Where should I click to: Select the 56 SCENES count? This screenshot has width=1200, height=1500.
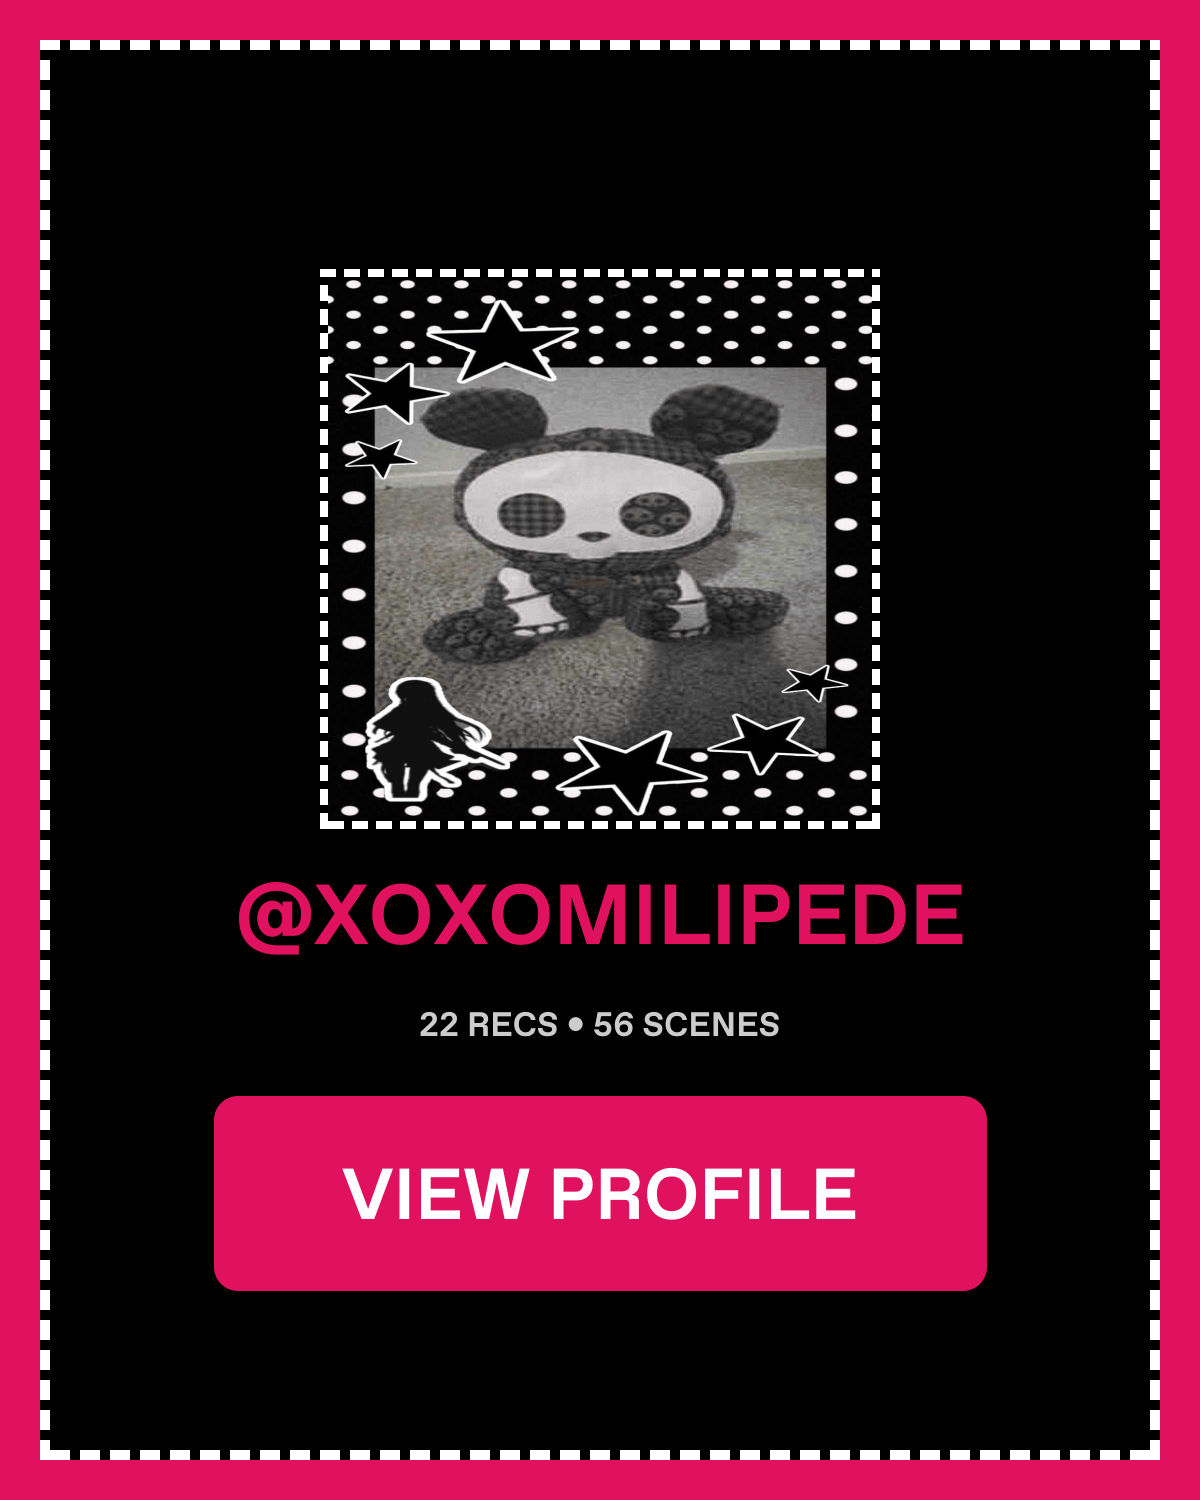[x=686, y=1025]
